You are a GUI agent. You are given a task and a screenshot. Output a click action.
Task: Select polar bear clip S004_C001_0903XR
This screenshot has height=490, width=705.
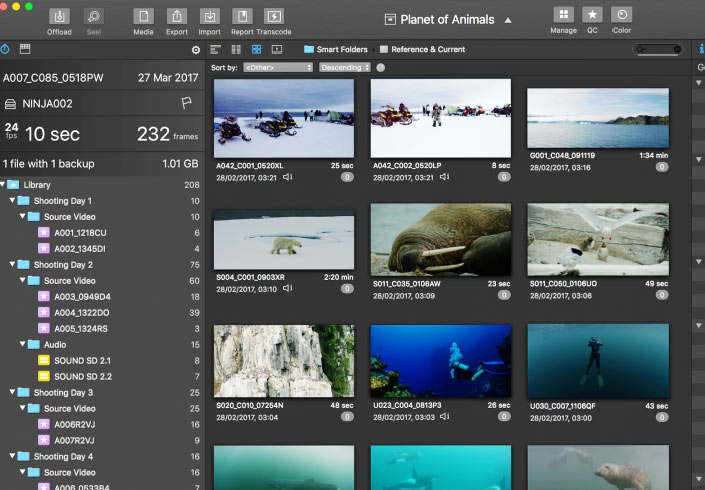[284, 240]
